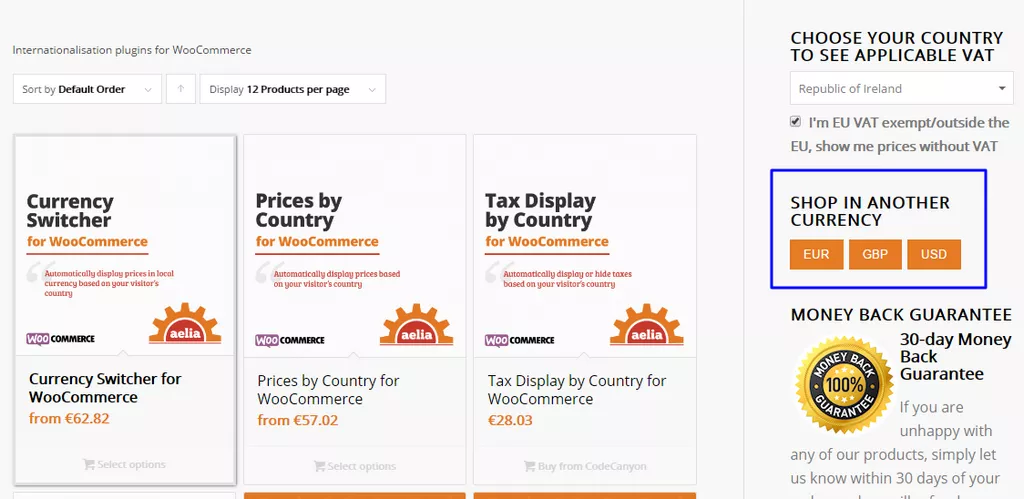Open the Sort by Default Order dropdown
Image resolution: width=1024 pixels, height=499 pixels.
coord(88,89)
